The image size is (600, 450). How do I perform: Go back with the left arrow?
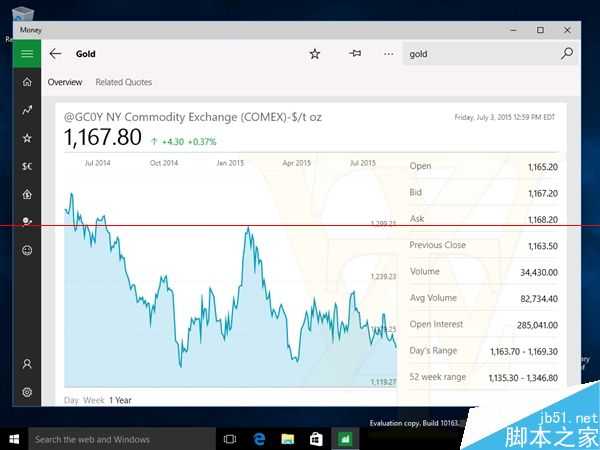(x=55, y=54)
